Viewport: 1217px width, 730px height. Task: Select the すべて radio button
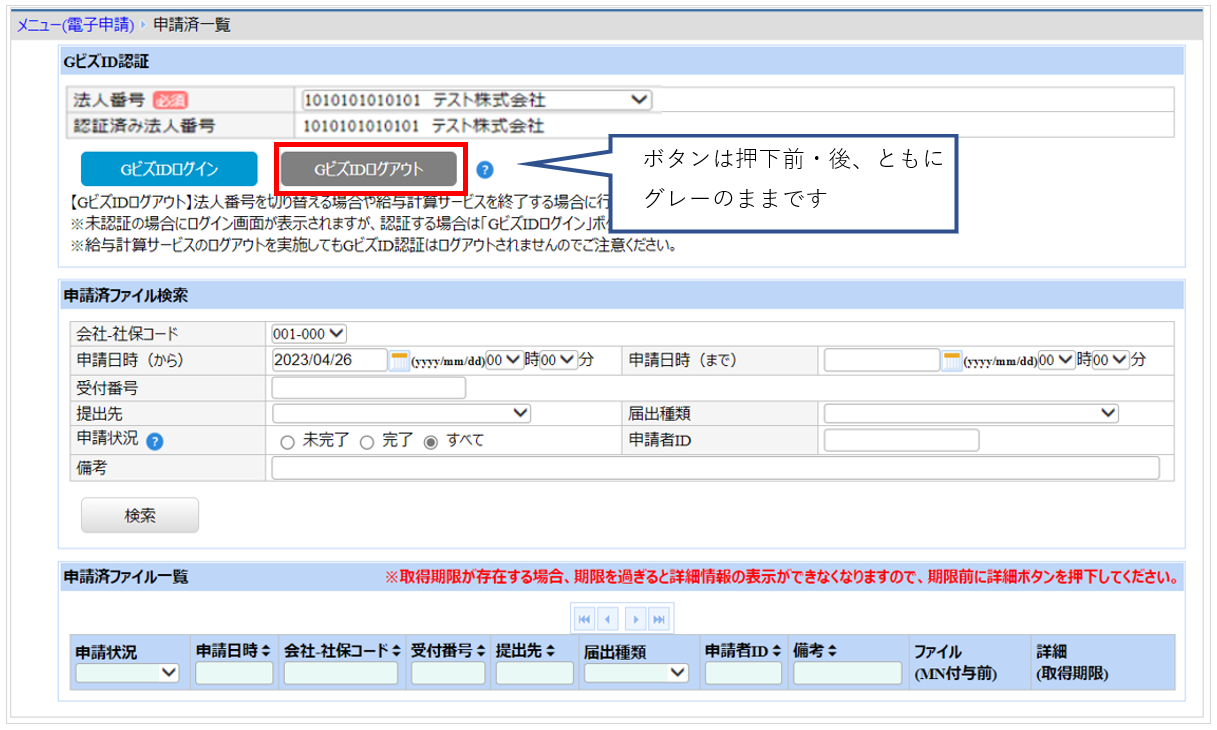tap(431, 441)
